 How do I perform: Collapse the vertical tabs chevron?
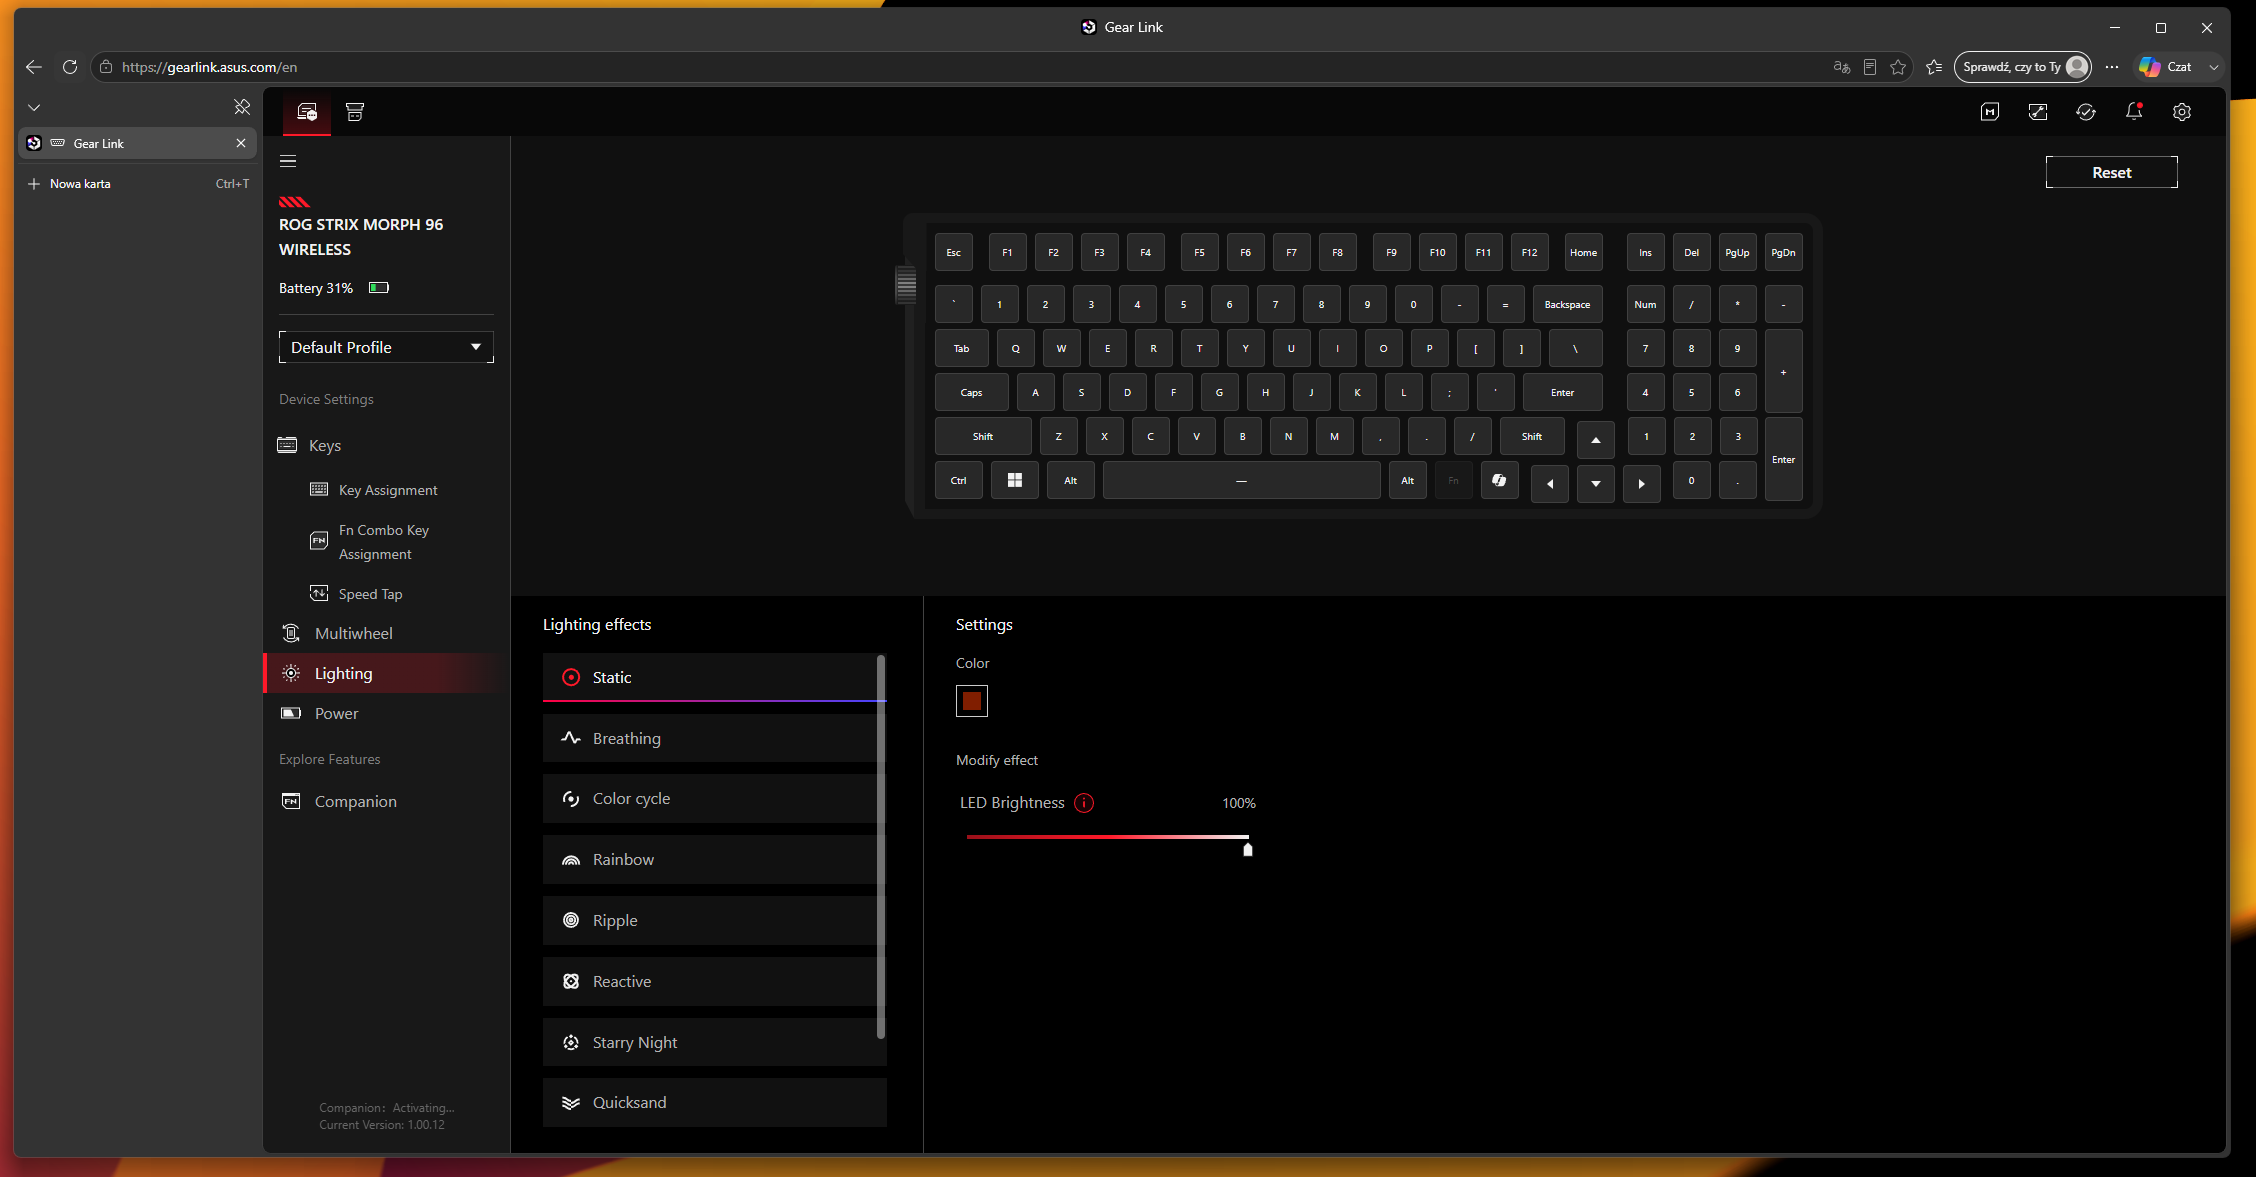tap(34, 107)
